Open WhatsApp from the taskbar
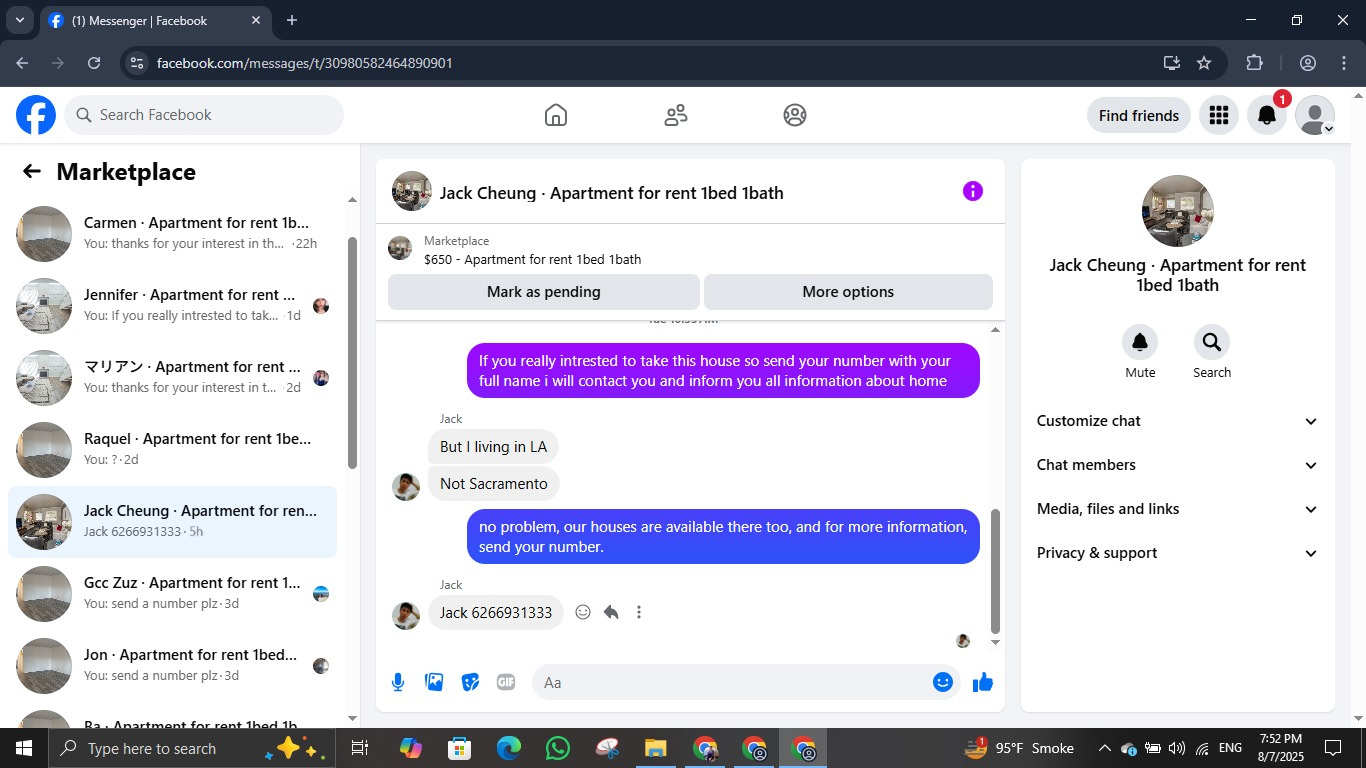The height and width of the screenshot is (768, 1366). pyautogui.click(x=558, y=748)
